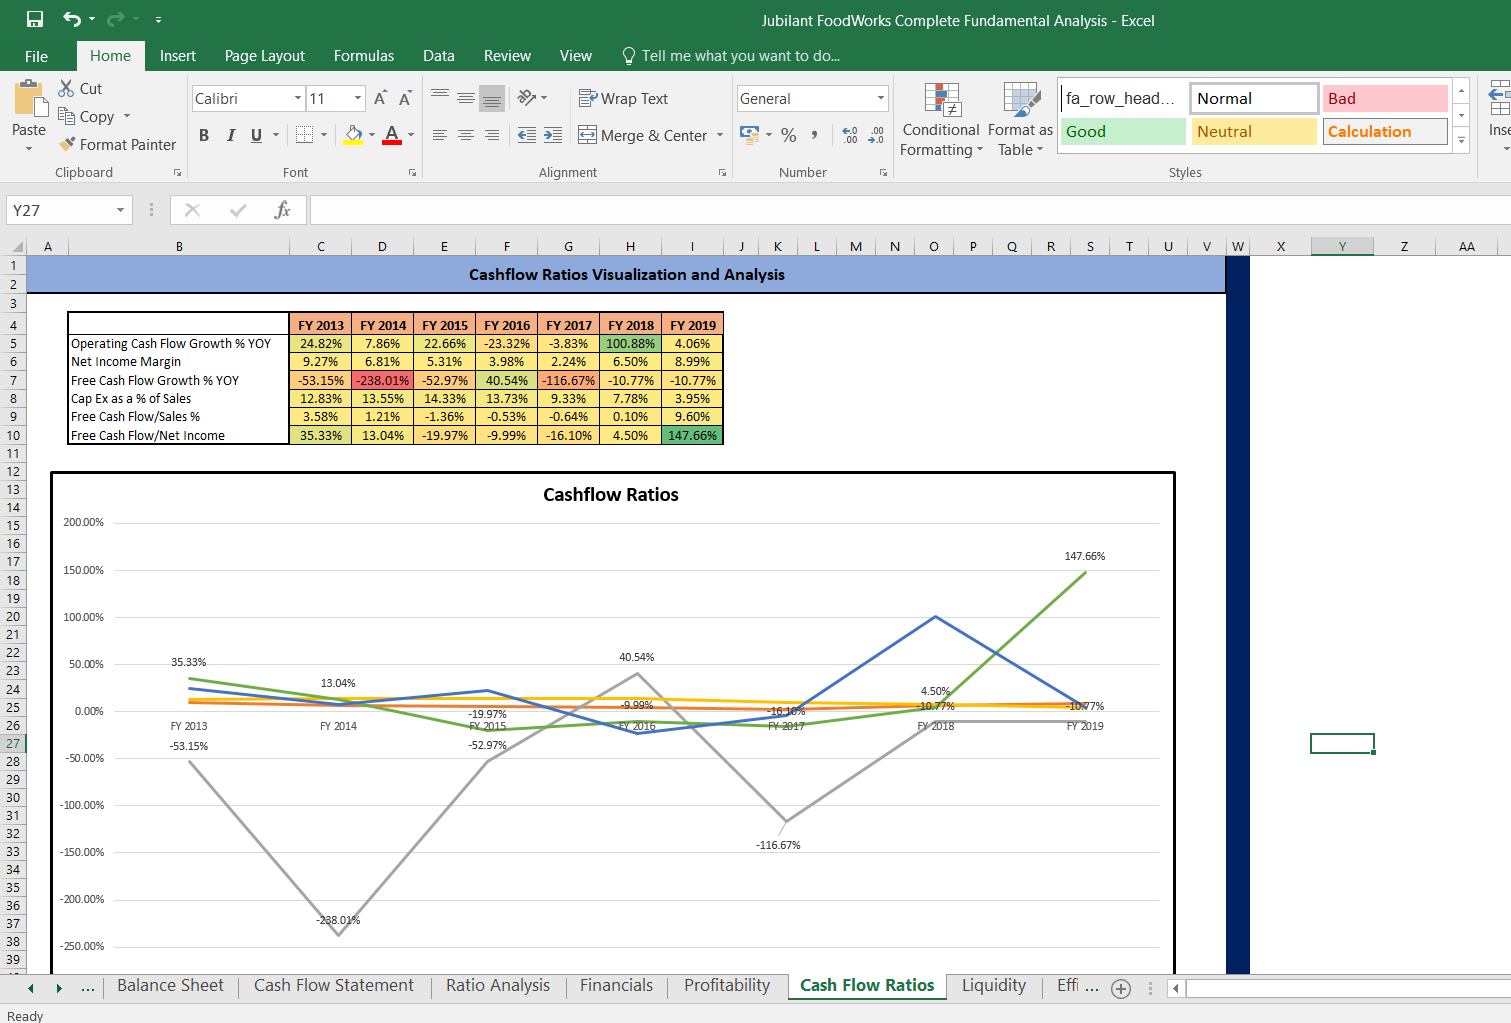Screen dimensions: 1511x1023
Task: Select column Y header
Action: pos(1342,246)
